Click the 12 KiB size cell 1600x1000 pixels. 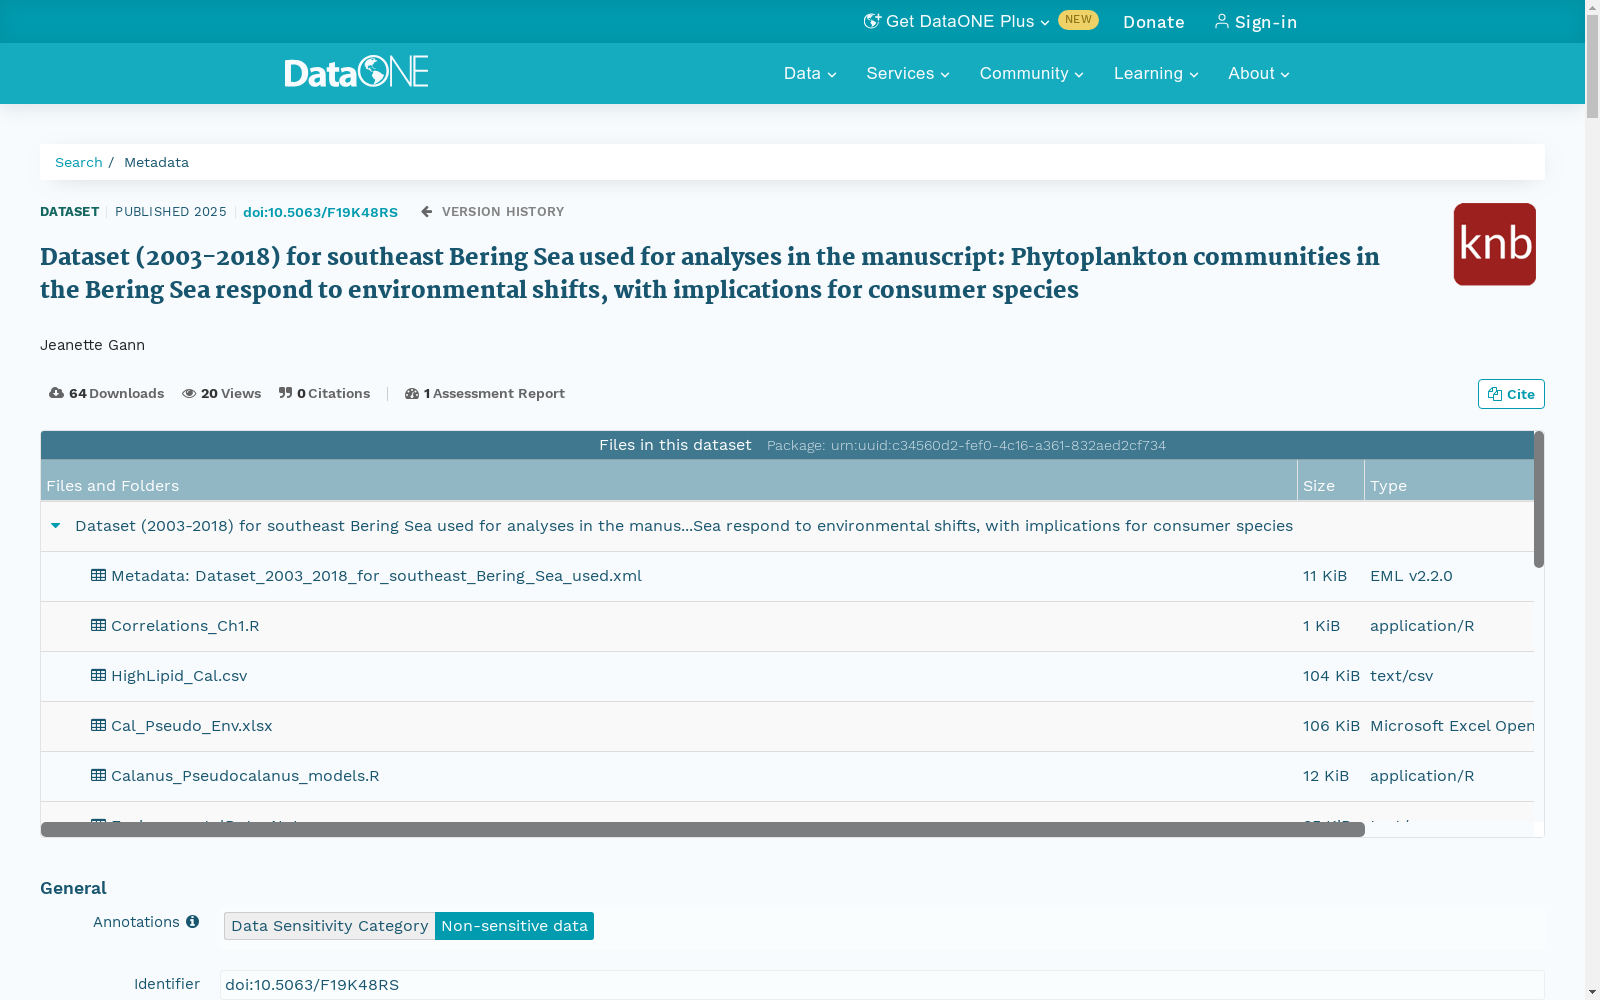(x=1326, y=776)
